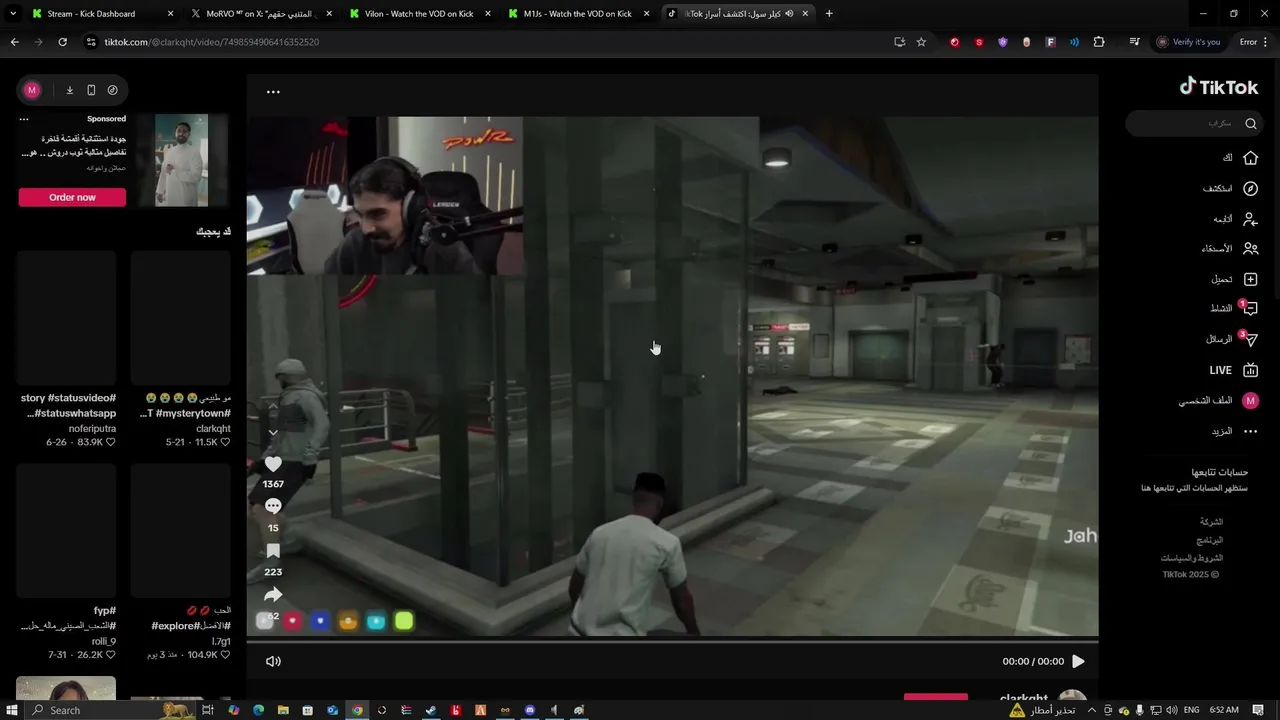
Task: Click the address bar URL
Action: click(212, 42)
